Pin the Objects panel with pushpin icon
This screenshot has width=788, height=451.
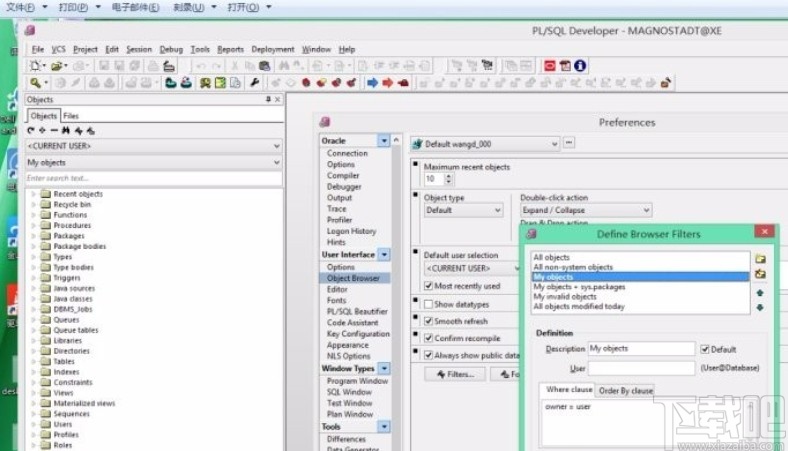[268, 100]
